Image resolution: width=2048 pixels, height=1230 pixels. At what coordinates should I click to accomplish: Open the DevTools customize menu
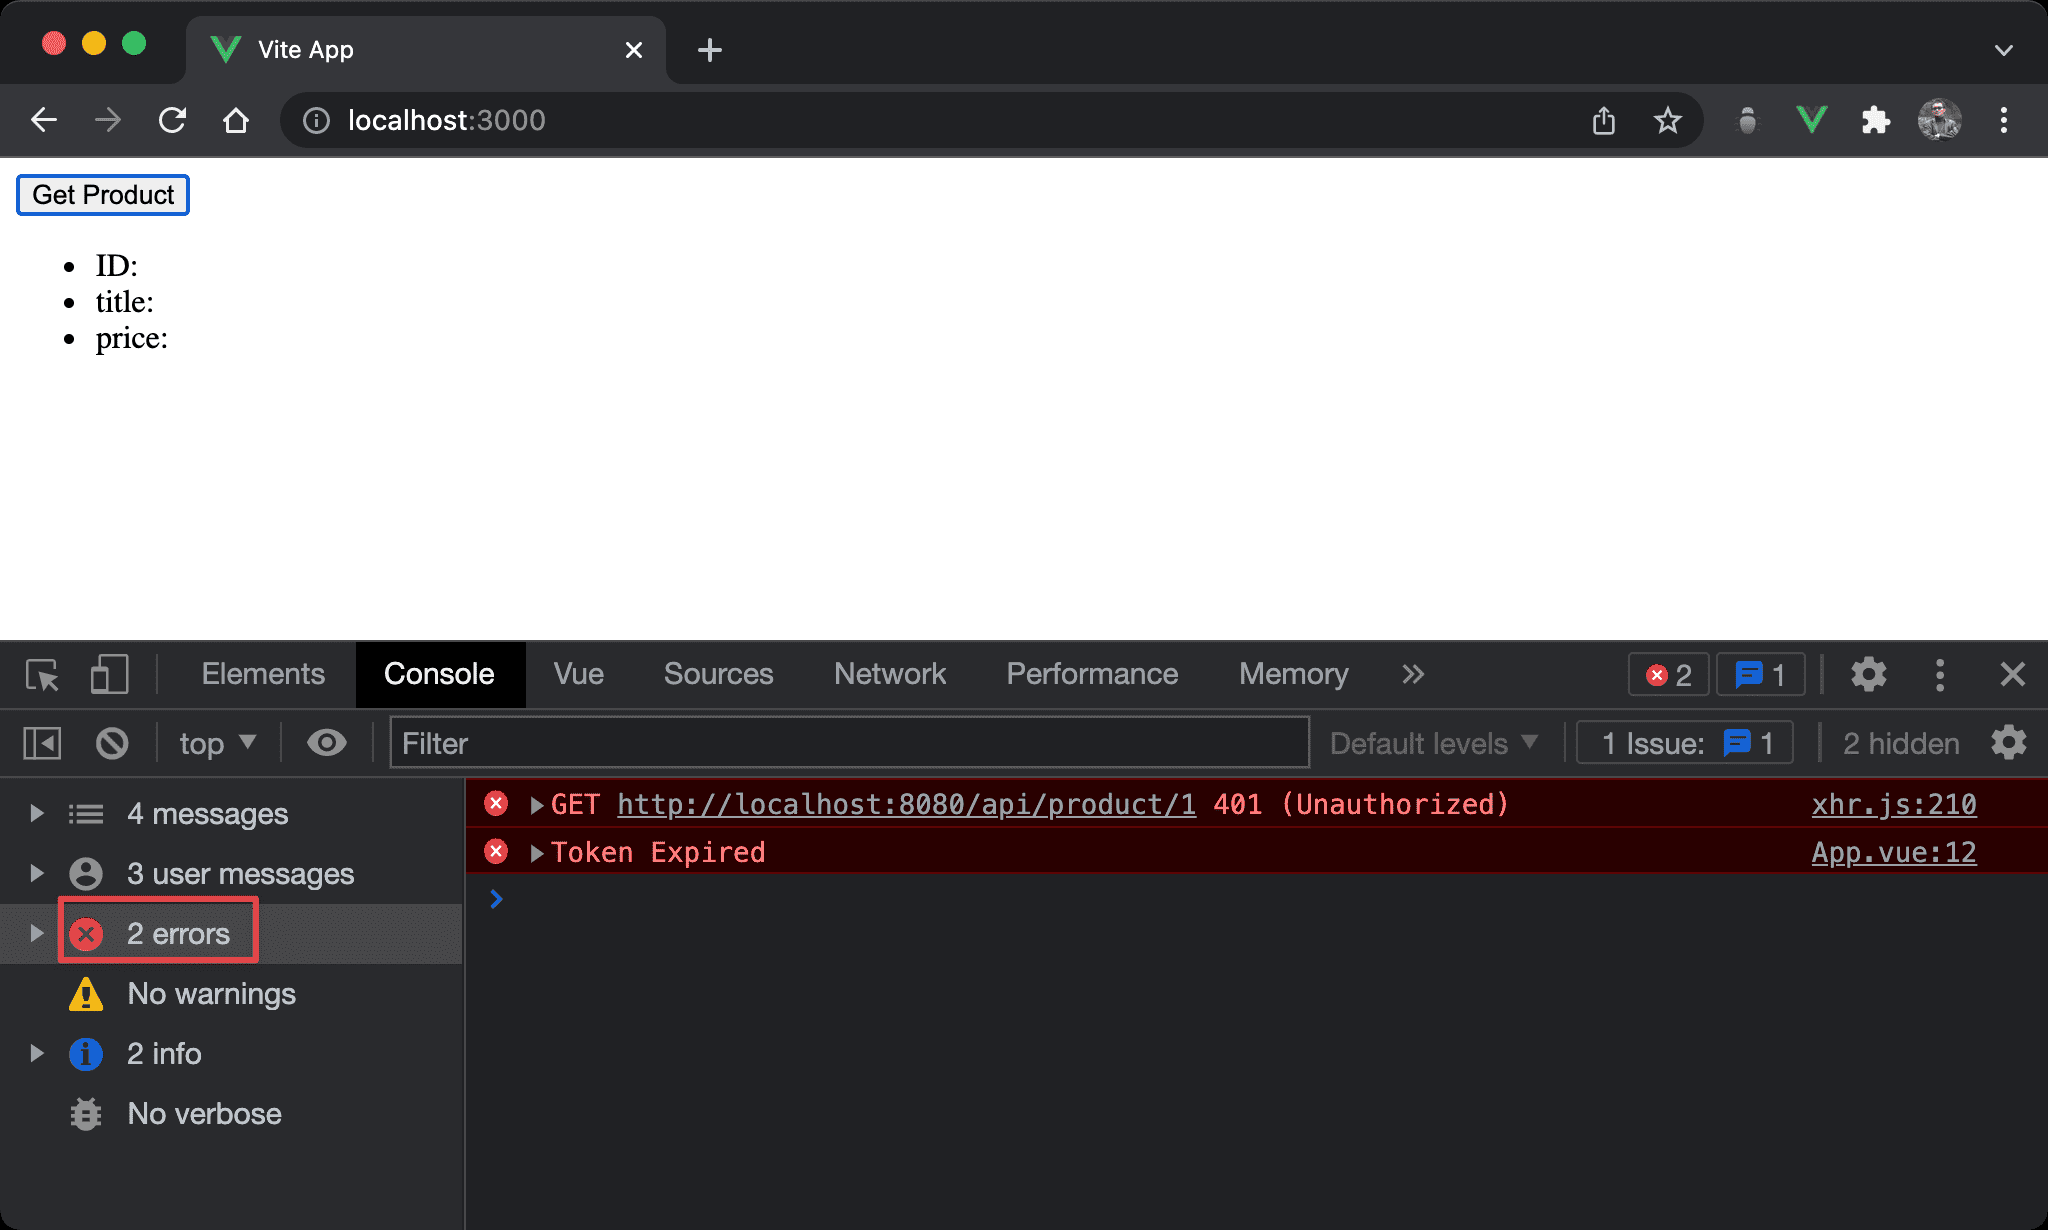click(x=1940, y=675)
